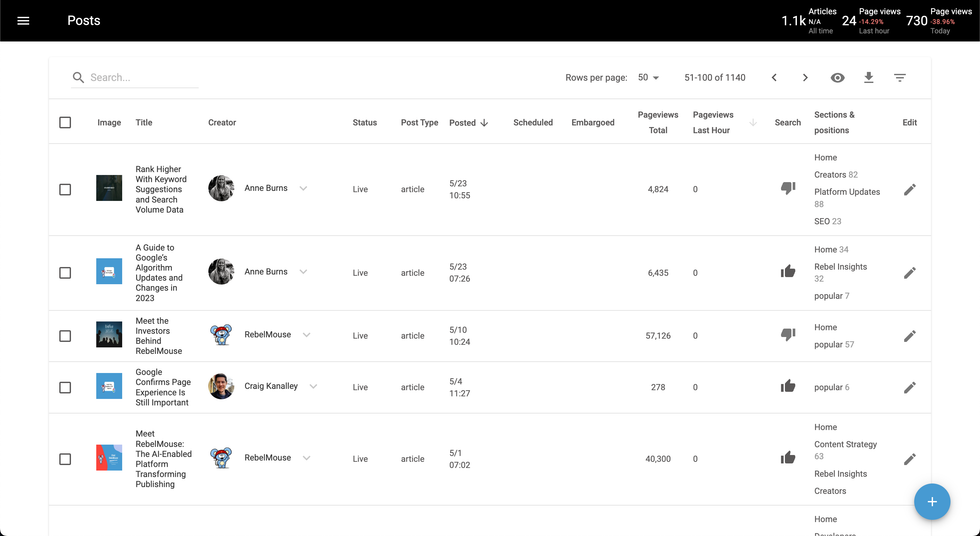Go to the previous page of posts
This screenshot has width=980, height=536.
(774, 78)
